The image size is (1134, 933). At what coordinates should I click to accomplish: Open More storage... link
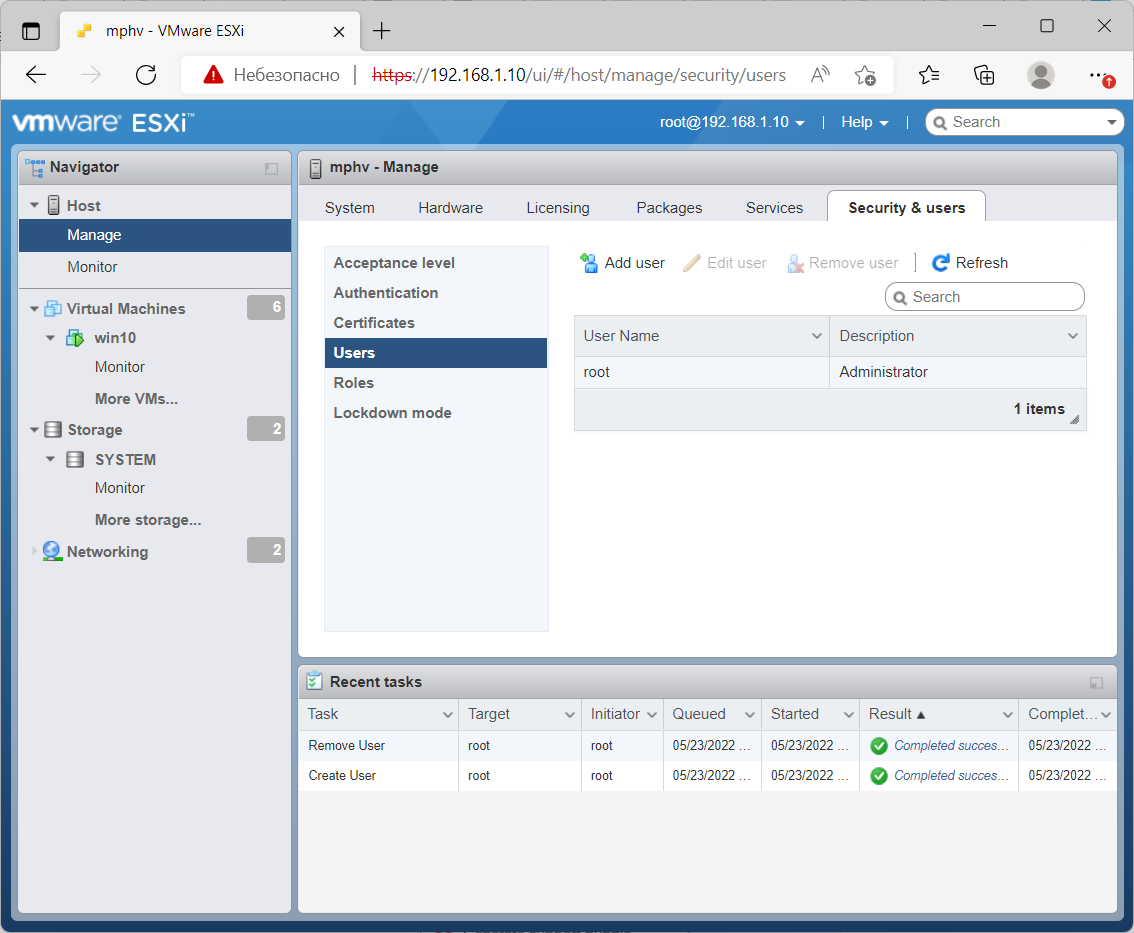click(x=148, y=520)
